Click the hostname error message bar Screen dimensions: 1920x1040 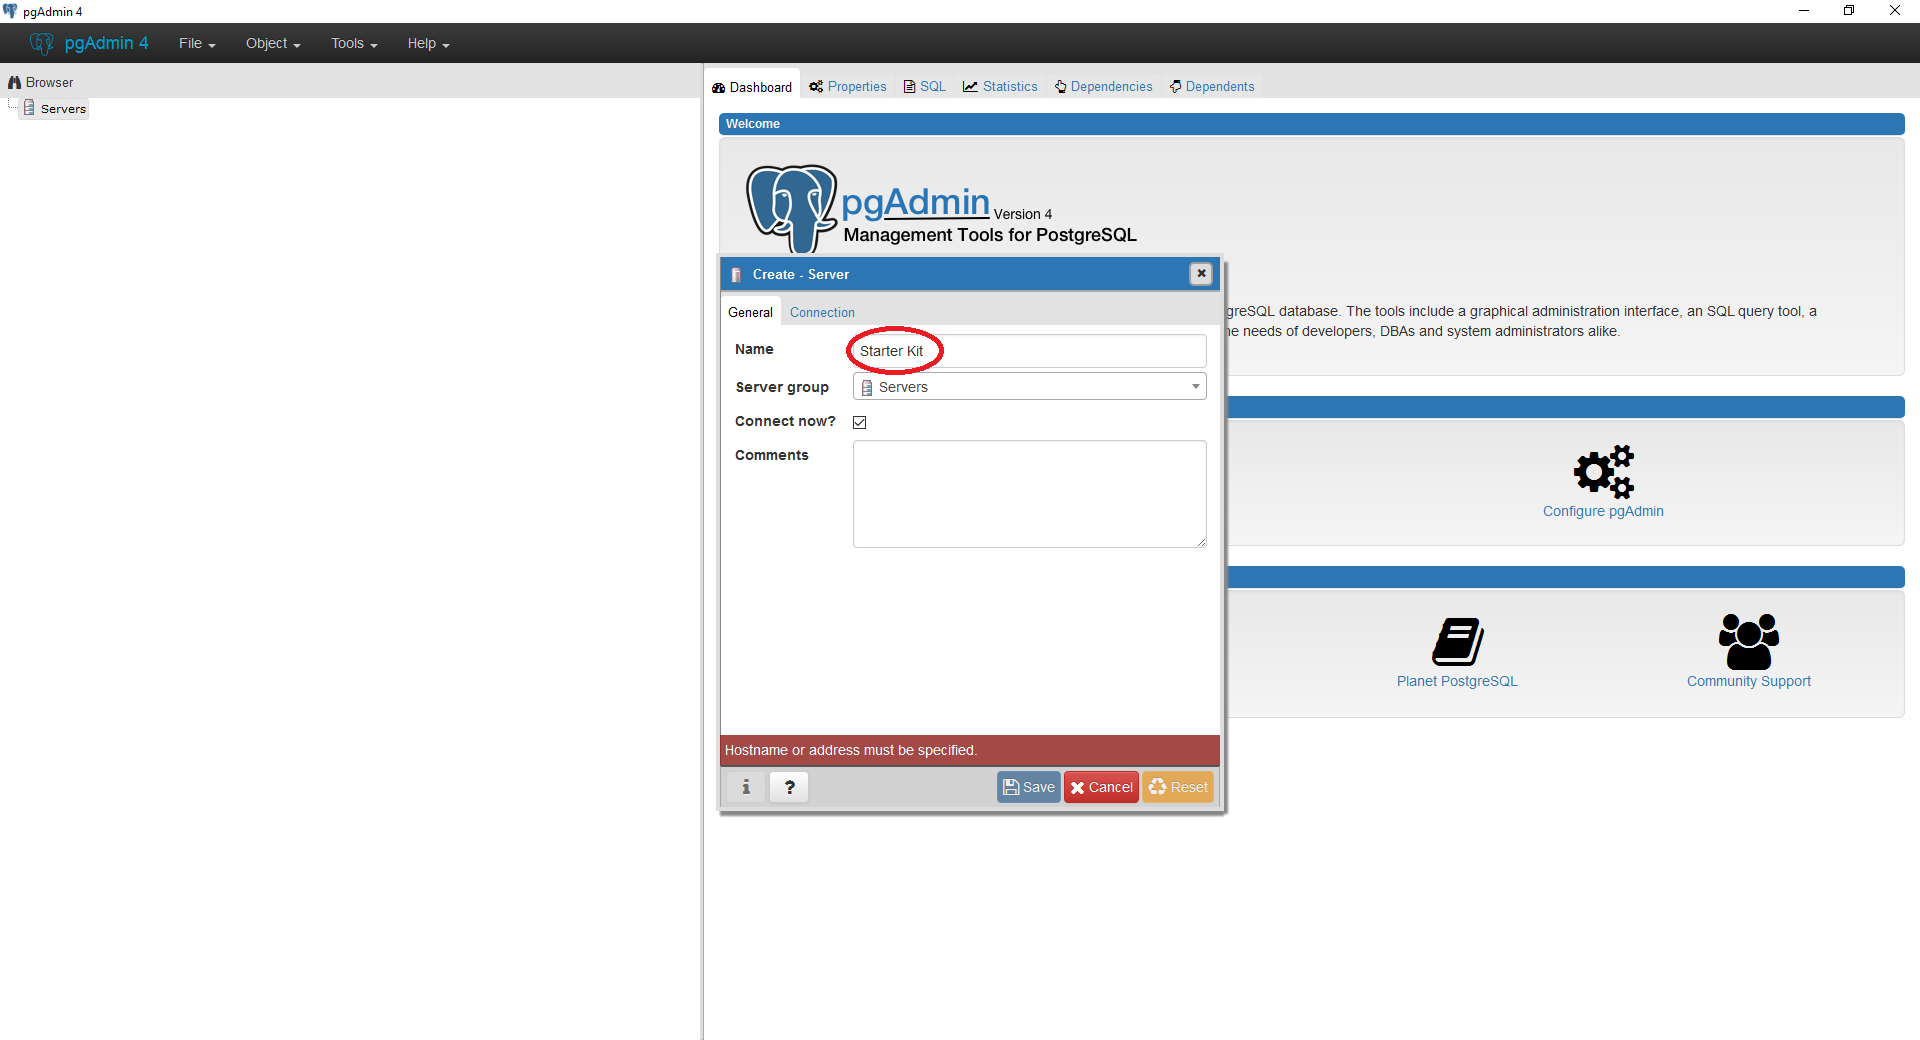point(970,750)
